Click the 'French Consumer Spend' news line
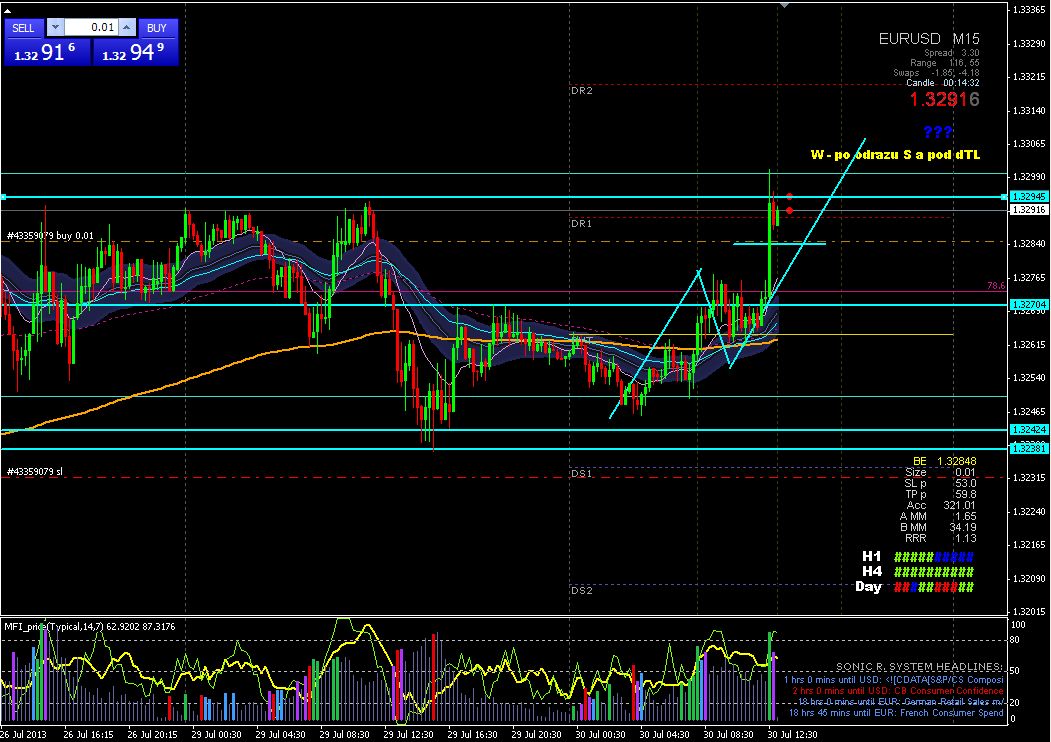 [x=896, y=713]
